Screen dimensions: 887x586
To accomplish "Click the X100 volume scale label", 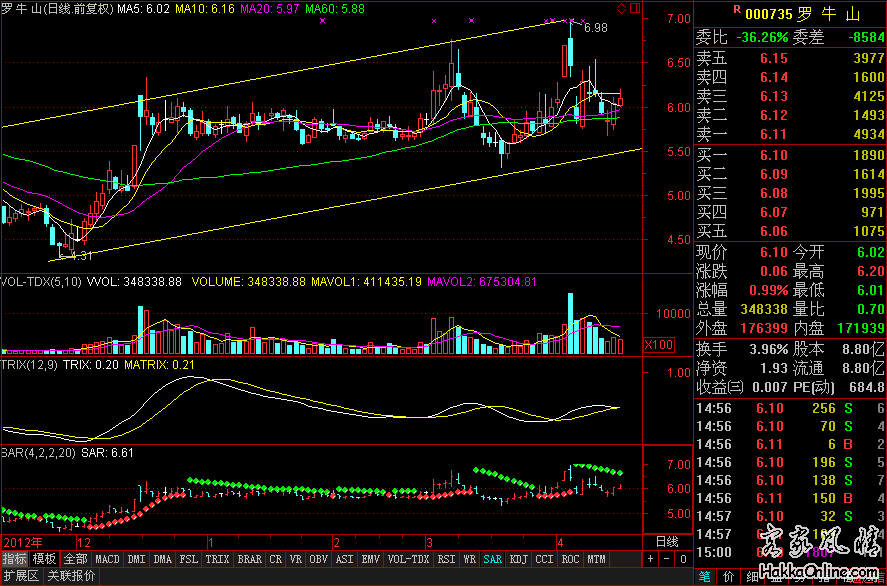I will click(x=658, y=345).
